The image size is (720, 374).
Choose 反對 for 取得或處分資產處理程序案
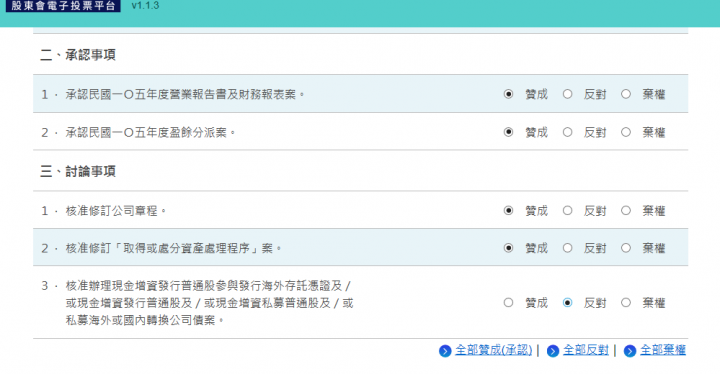coord(568,248)
